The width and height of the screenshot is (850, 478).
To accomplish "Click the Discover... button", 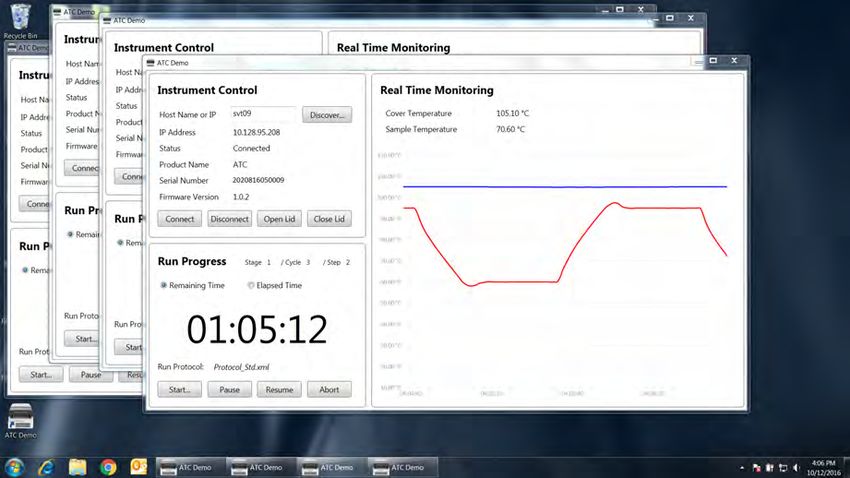I will pyautogui.click(x=327, y=115).
